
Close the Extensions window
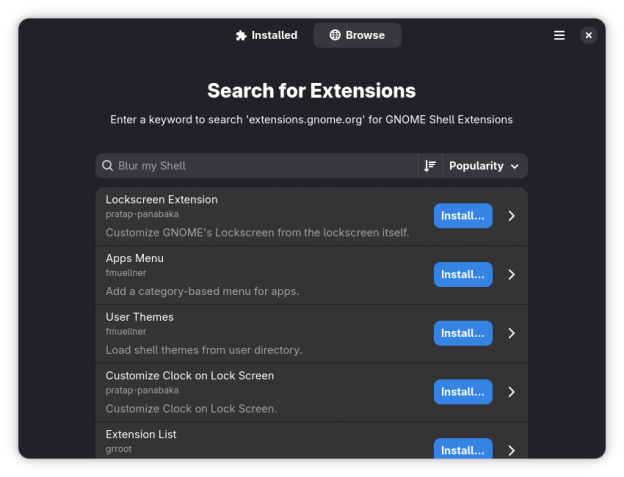pos(589,35)
